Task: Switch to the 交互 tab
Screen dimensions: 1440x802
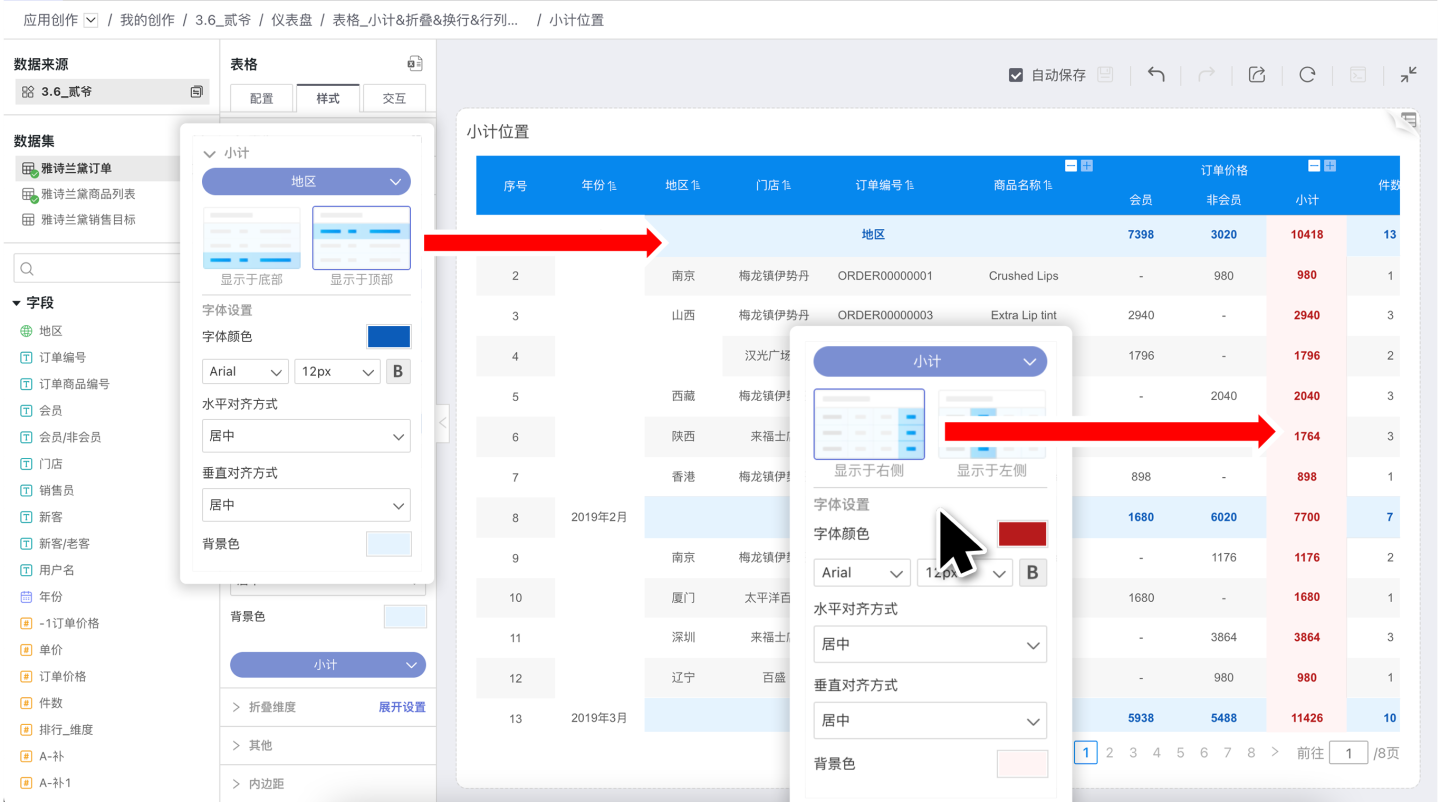Action: point(394,98)
